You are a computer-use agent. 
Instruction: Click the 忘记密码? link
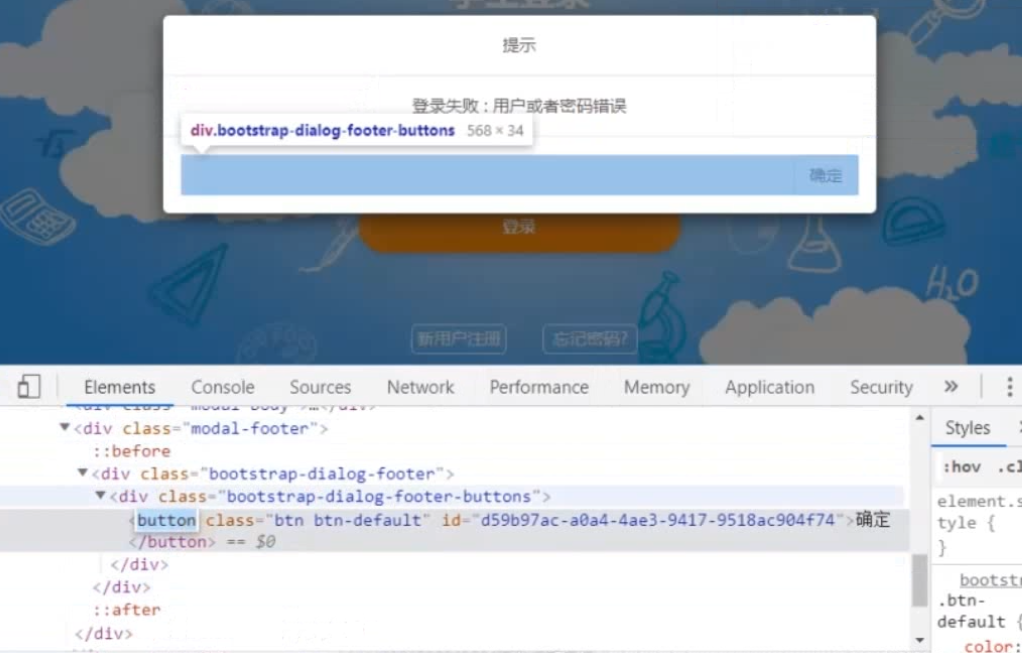pos(589,338)
